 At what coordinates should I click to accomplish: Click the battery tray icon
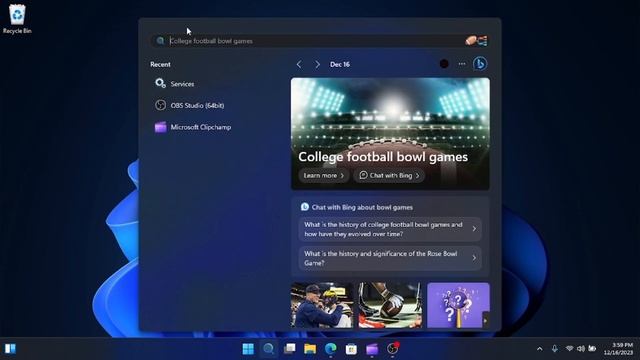coord(592,349)
